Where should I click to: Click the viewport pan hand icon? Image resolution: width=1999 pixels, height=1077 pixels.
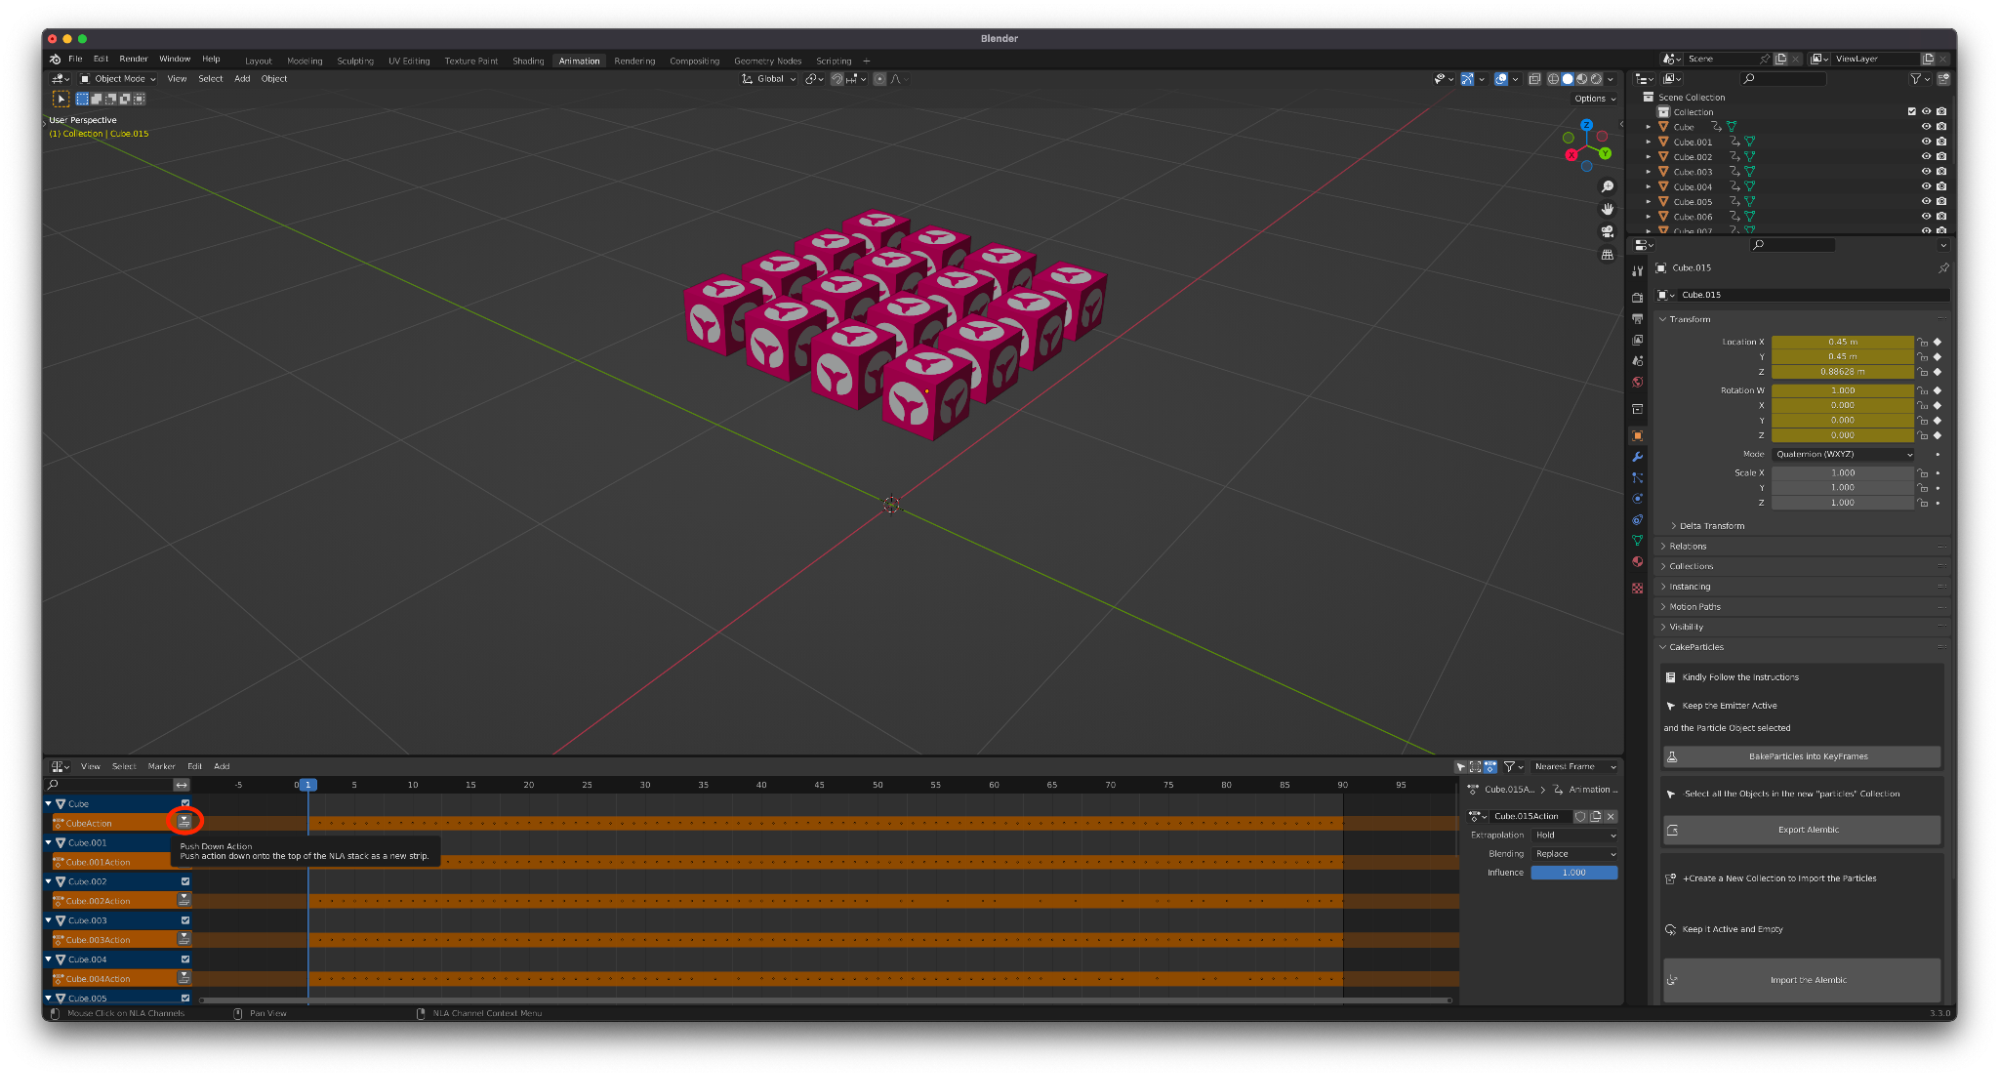point(1607,209)
